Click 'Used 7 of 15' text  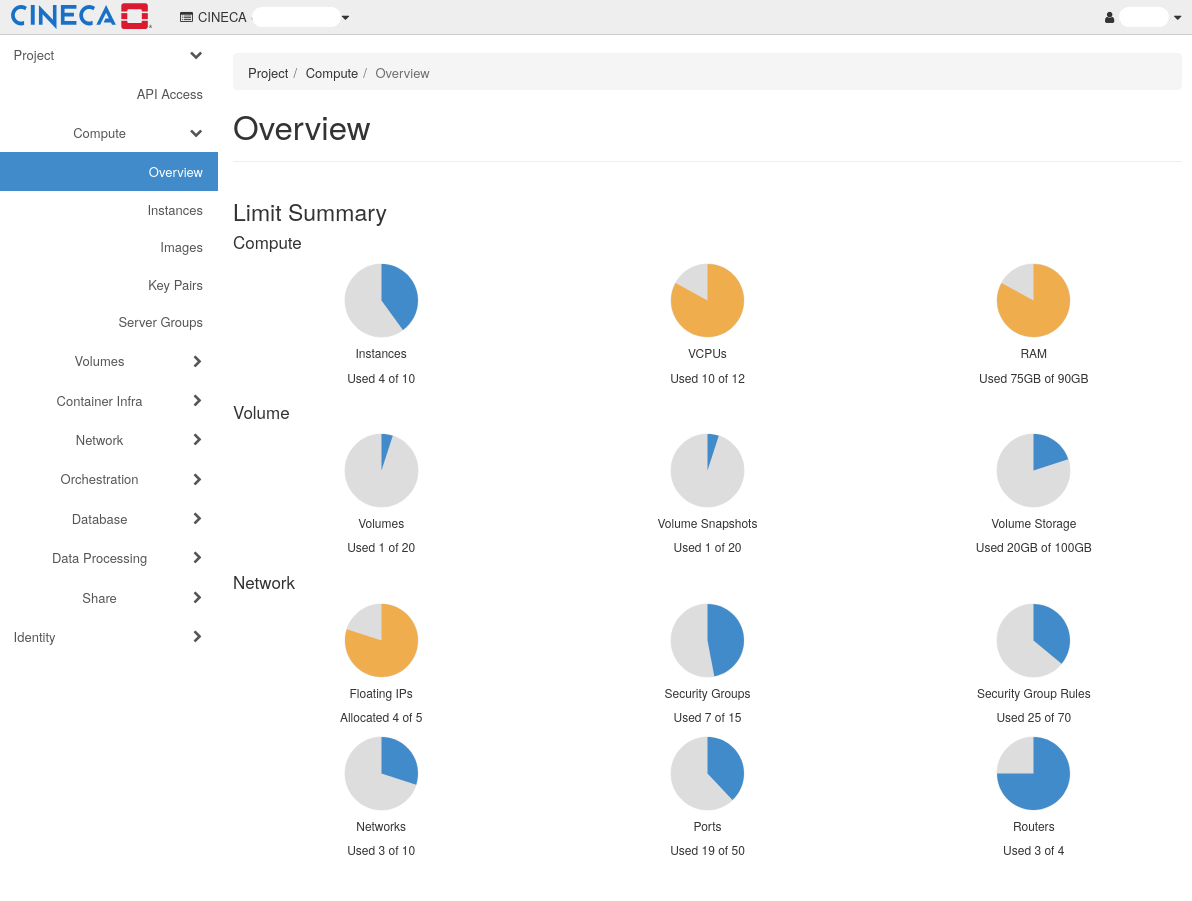pos(707,718)
